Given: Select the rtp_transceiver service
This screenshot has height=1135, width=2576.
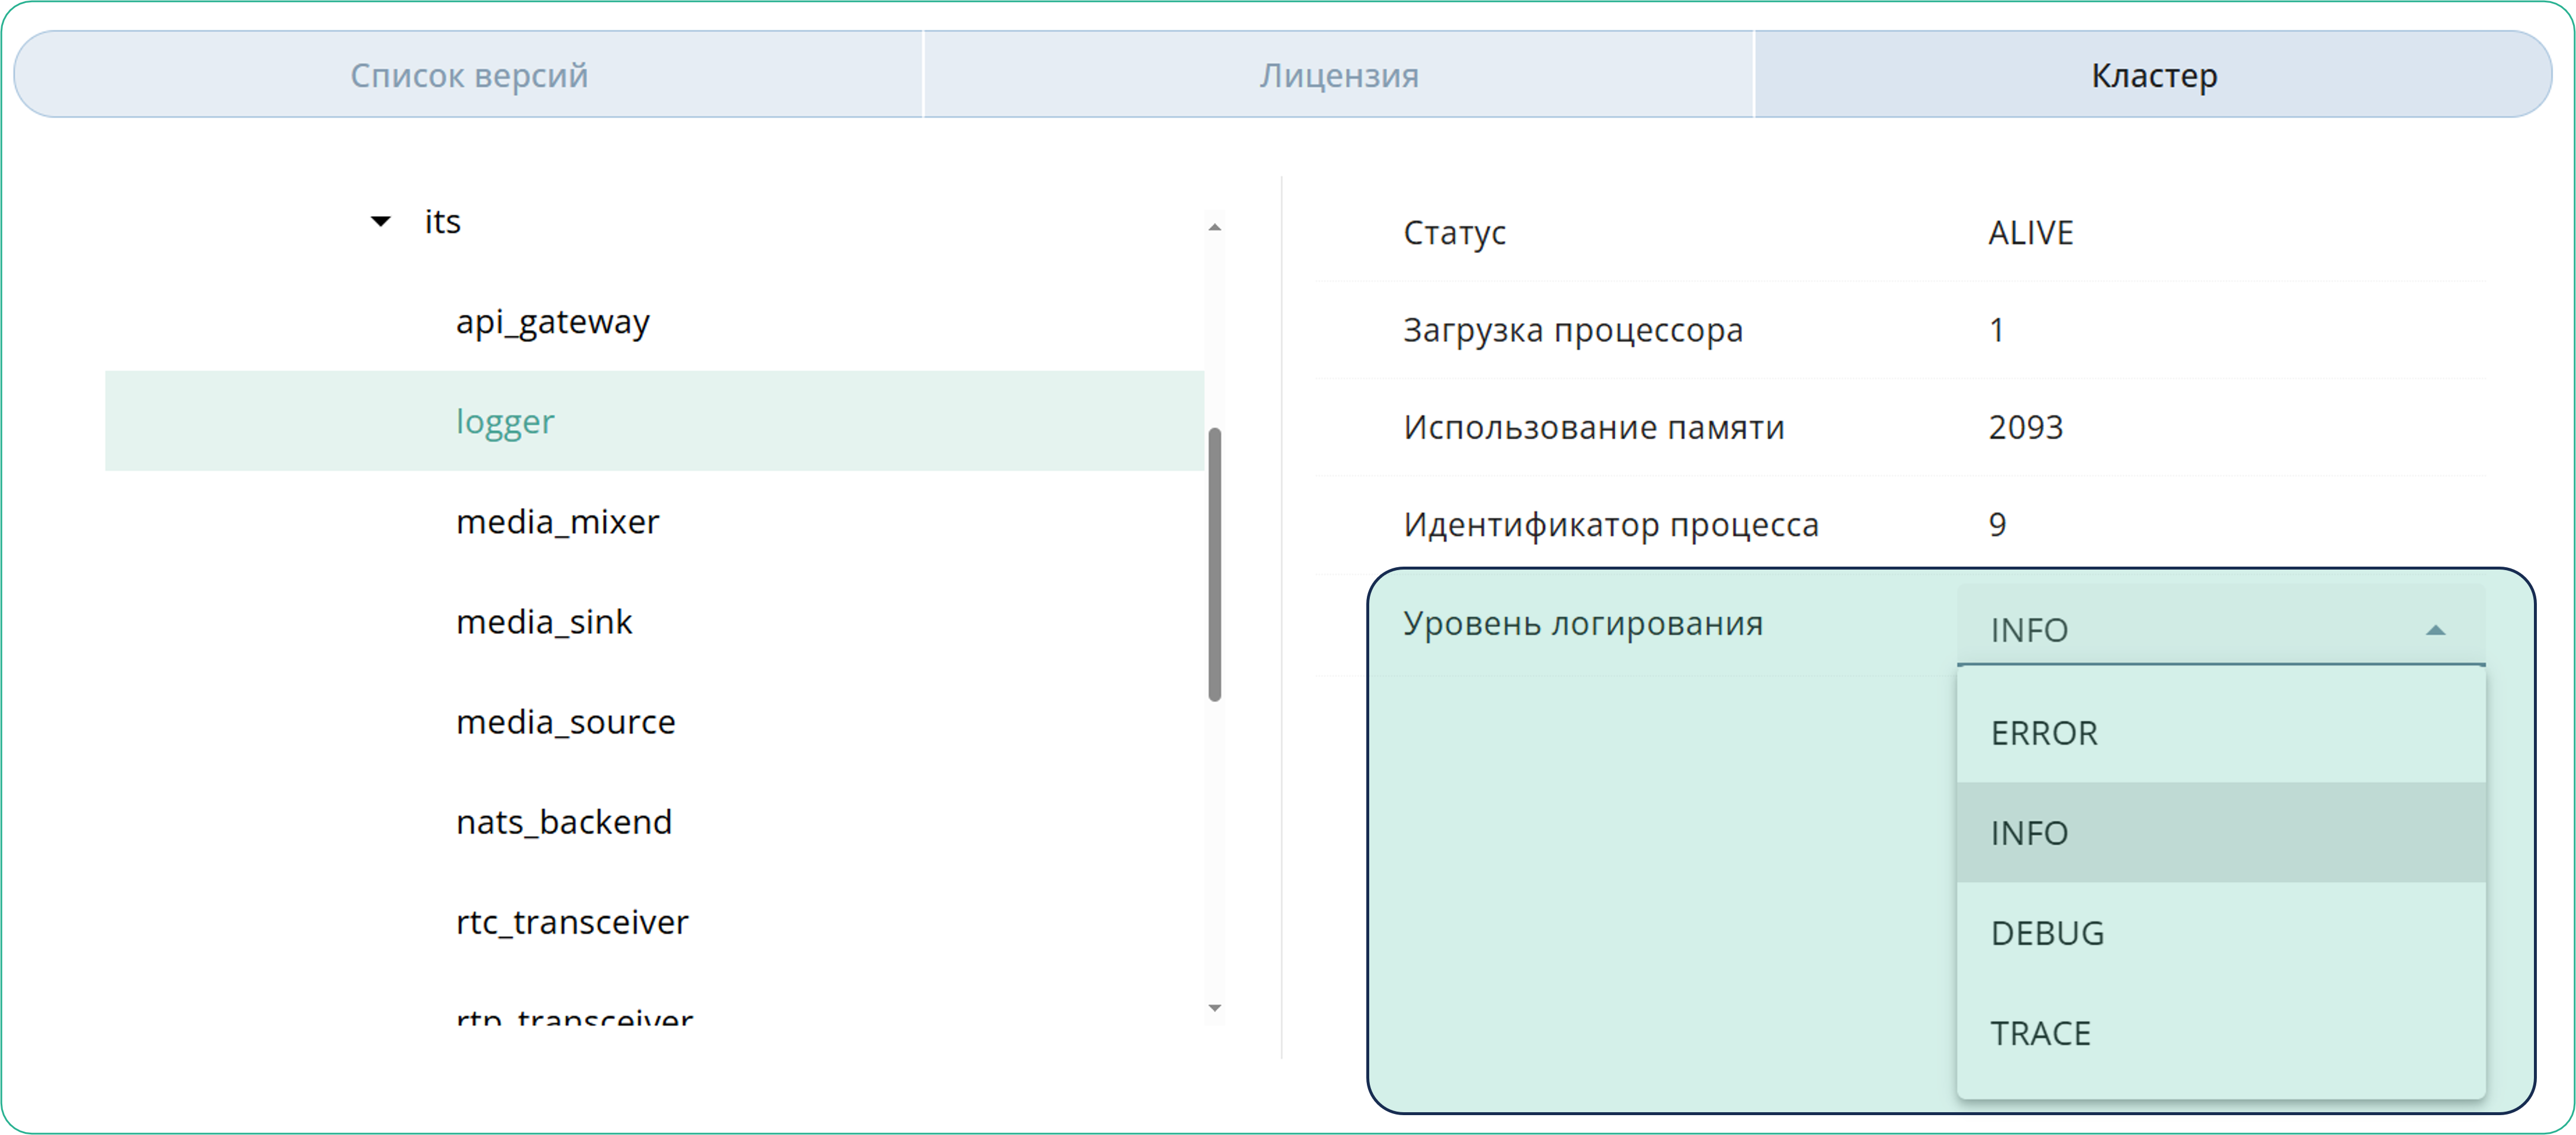Looking at the screenshot, I should 573,1018.
